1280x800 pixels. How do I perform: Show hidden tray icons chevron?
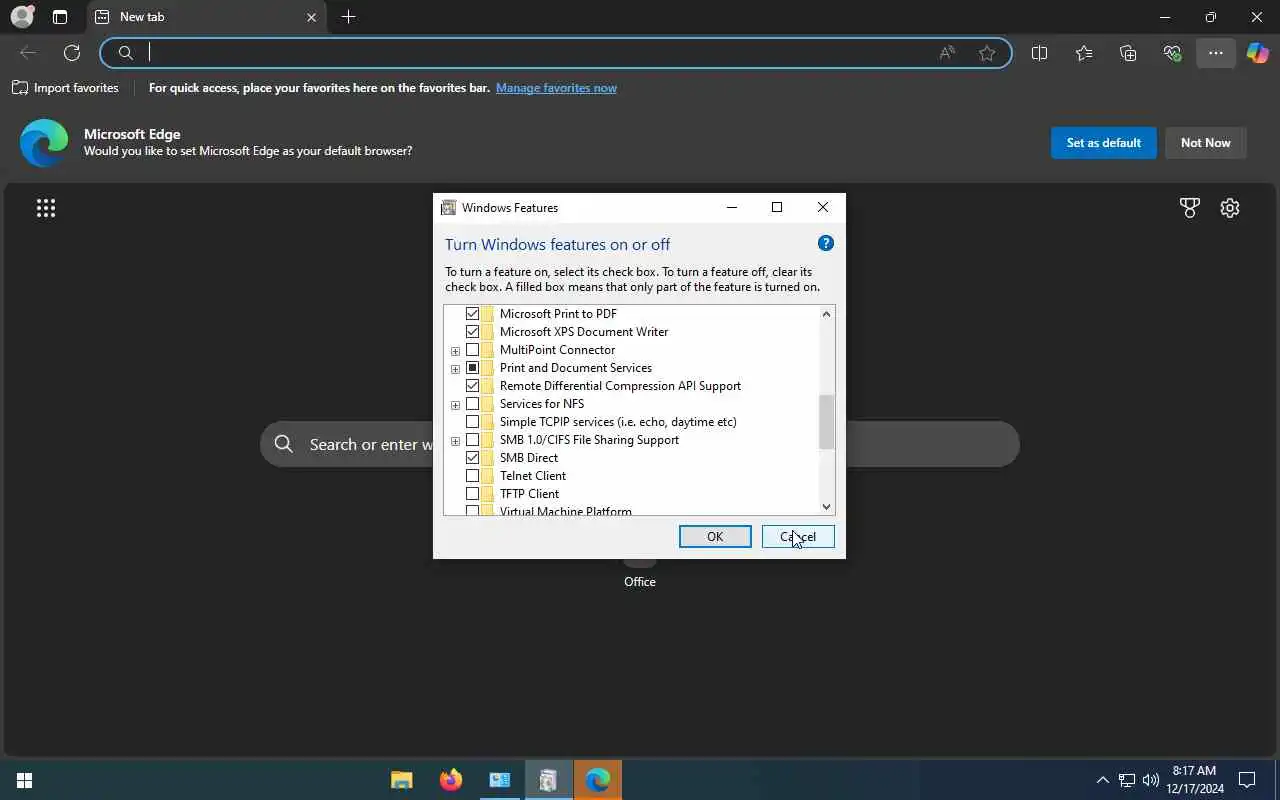point(1102,780)
